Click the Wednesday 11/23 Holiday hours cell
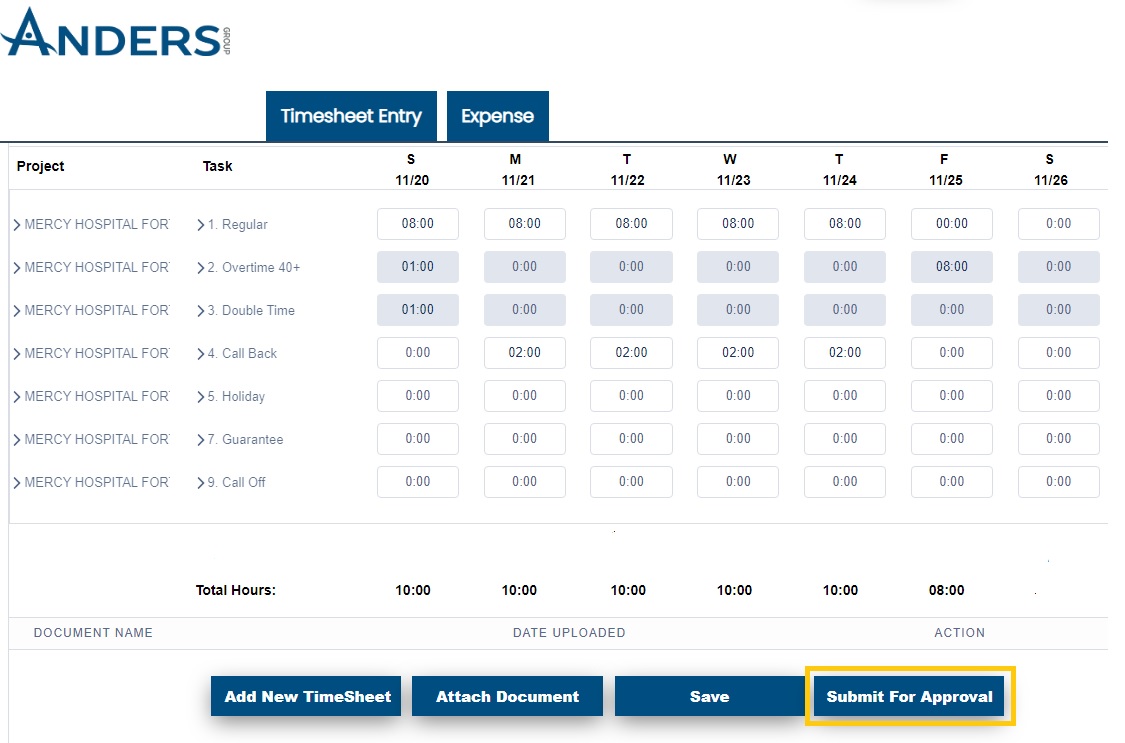1125x743 pixels. (738, 396)
